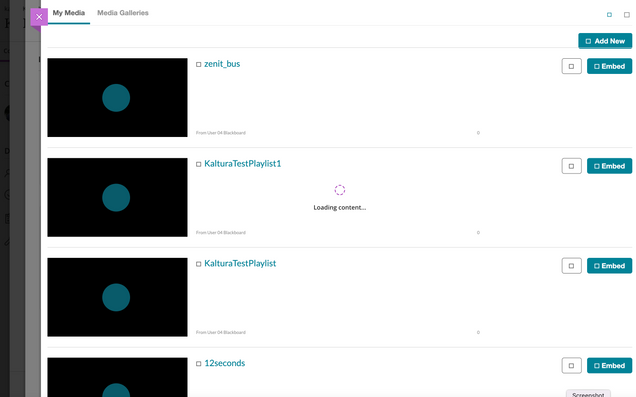Viewport: 636px width, 397px height.
Task: Click the gray top-right view icon
Action: point(627,15)
